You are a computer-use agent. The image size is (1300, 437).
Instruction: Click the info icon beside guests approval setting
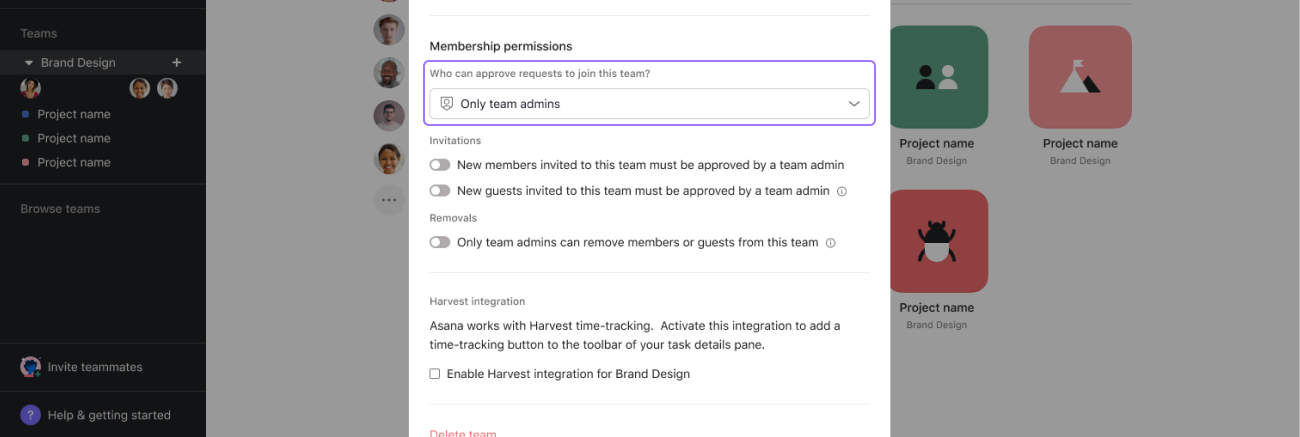point(842,191)
